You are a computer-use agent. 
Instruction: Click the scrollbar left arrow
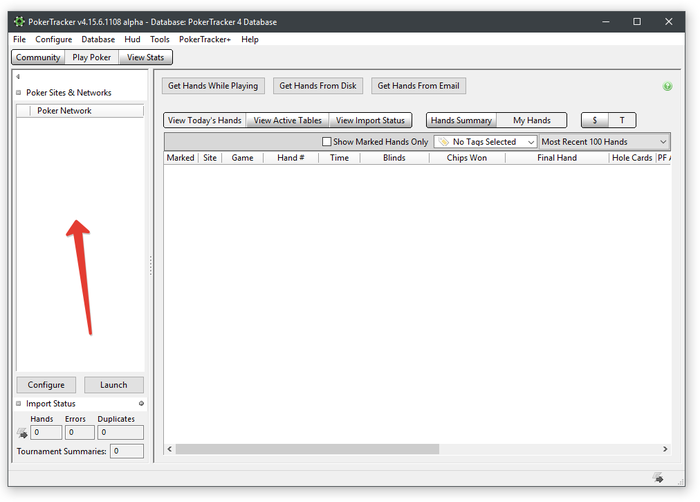coord(170,449)
